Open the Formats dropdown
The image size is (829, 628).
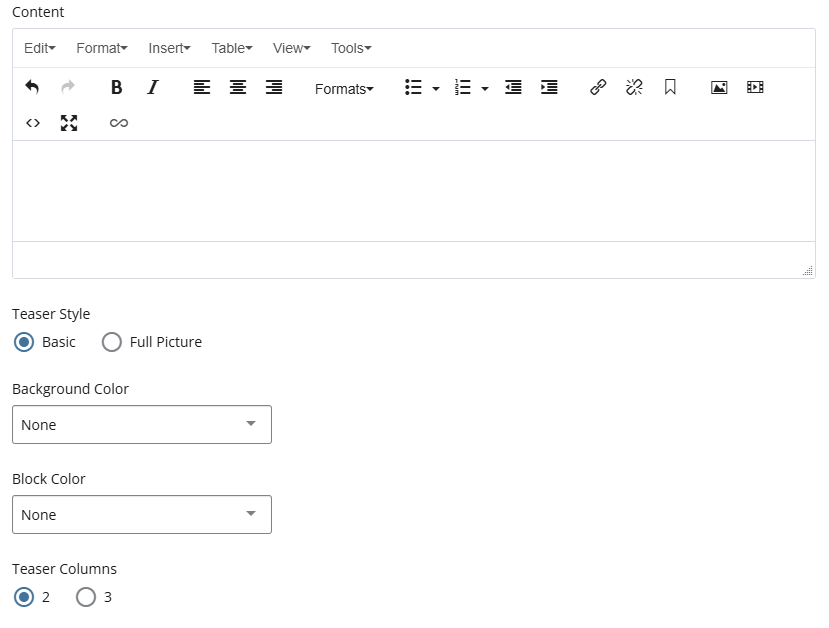click(x=344, y=89)
